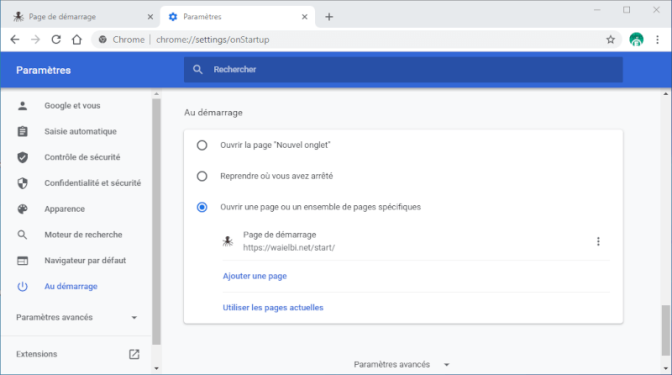Open Contrôle de sécurité section

click(x=82, y=157)
